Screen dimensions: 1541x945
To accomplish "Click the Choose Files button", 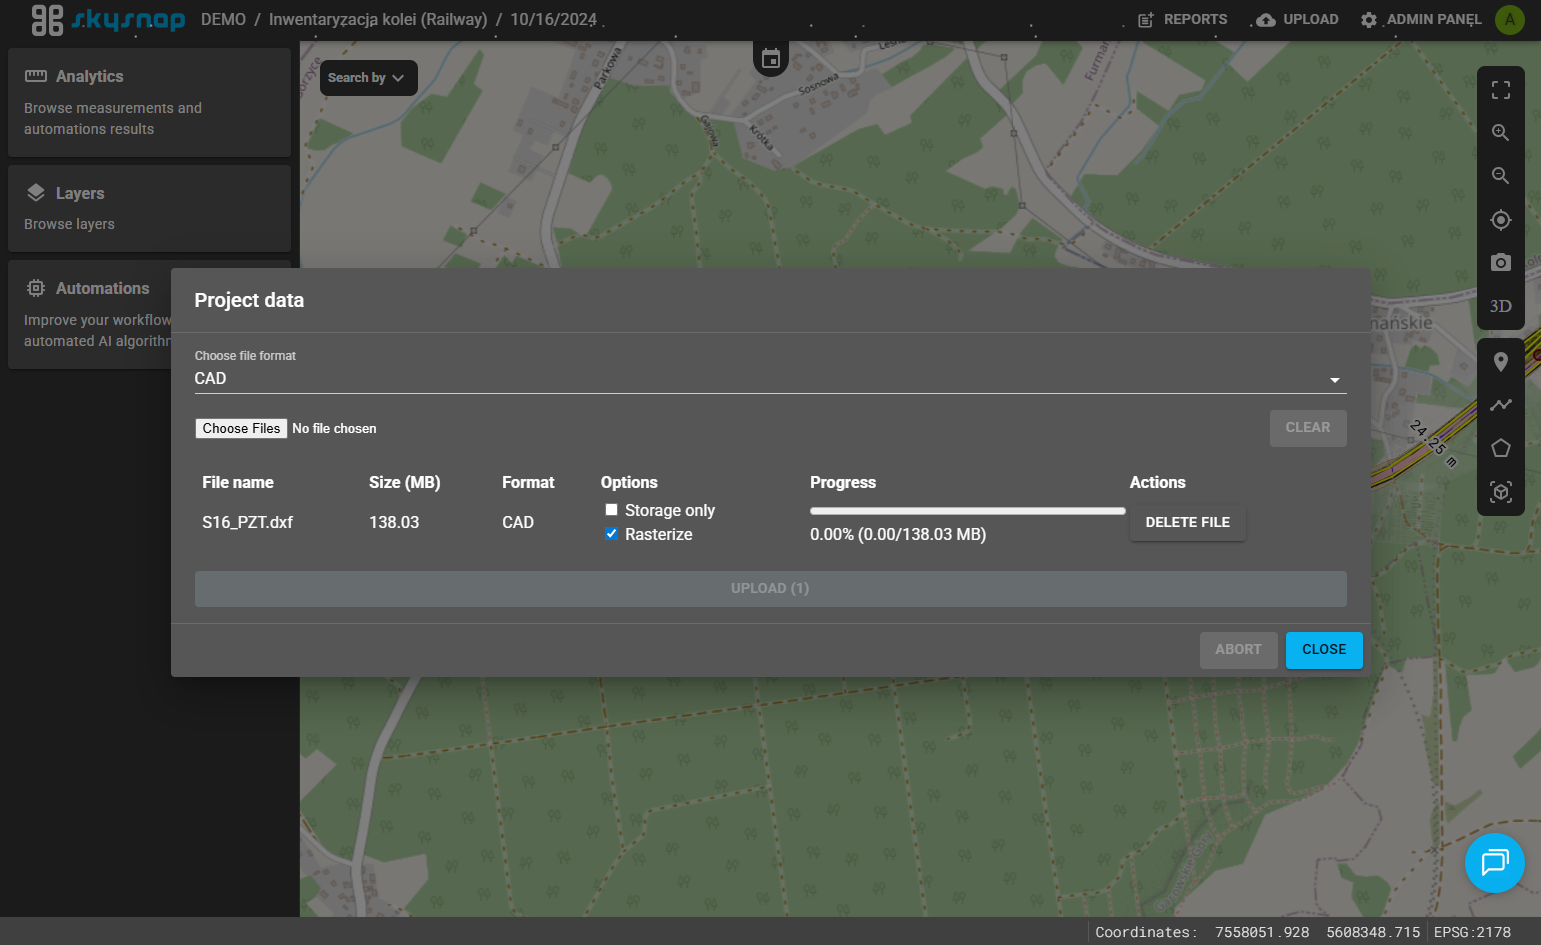I will tap(241, 429).
